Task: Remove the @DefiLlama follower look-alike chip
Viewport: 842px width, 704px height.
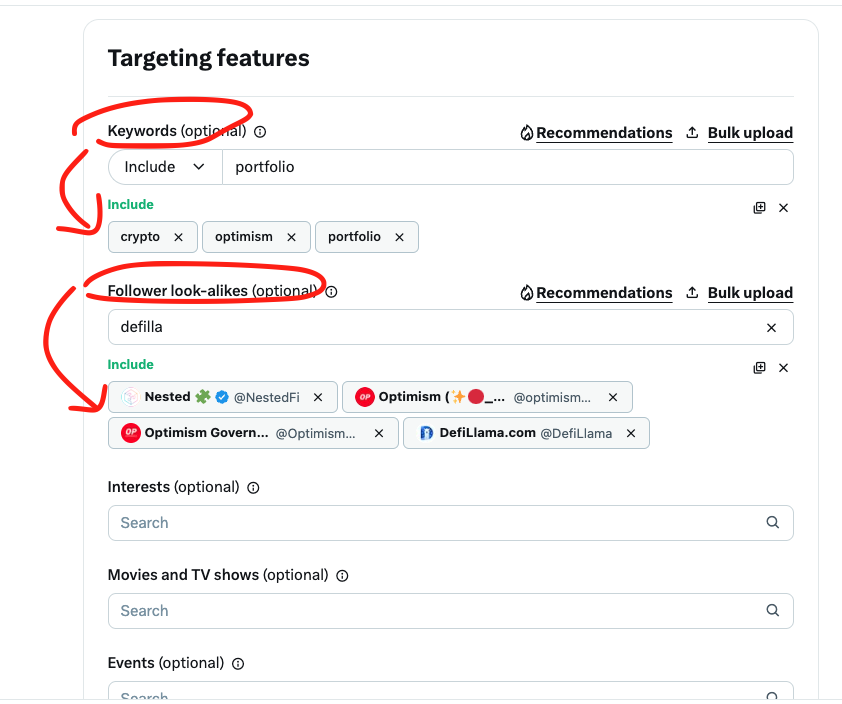Action: coord(630,433)
